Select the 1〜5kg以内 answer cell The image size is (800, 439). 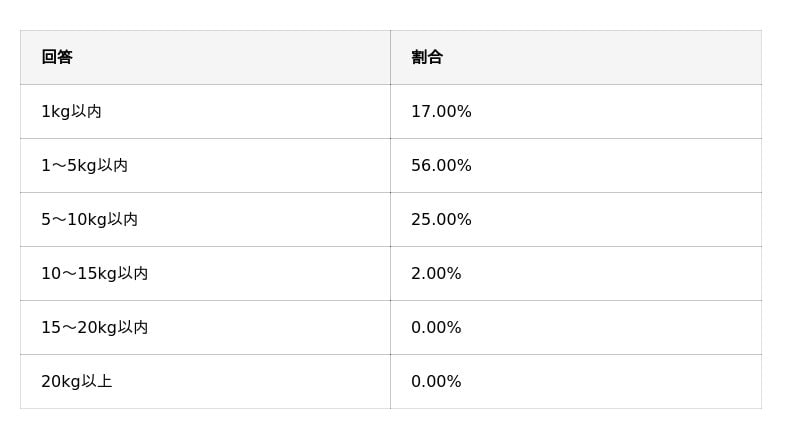[x=84, y=165]
